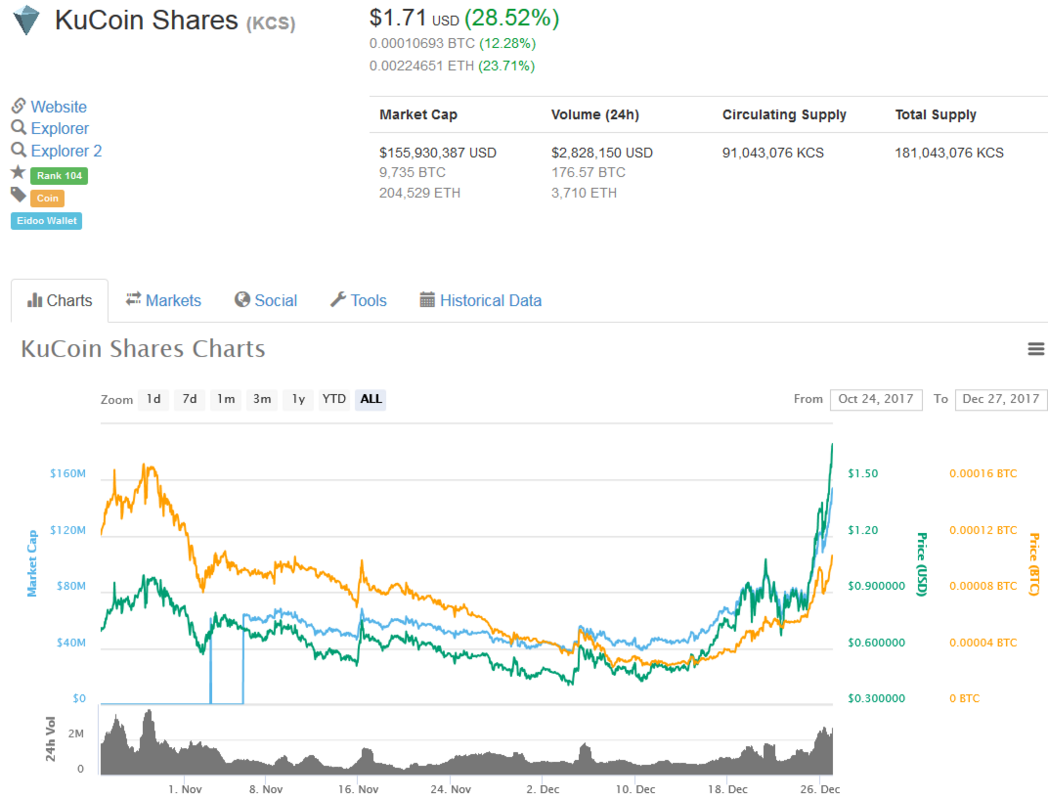Viewport: 1048px width, 800px height.
Task: Click the 204,529 ETH market cap value
Action: [420, 192]
